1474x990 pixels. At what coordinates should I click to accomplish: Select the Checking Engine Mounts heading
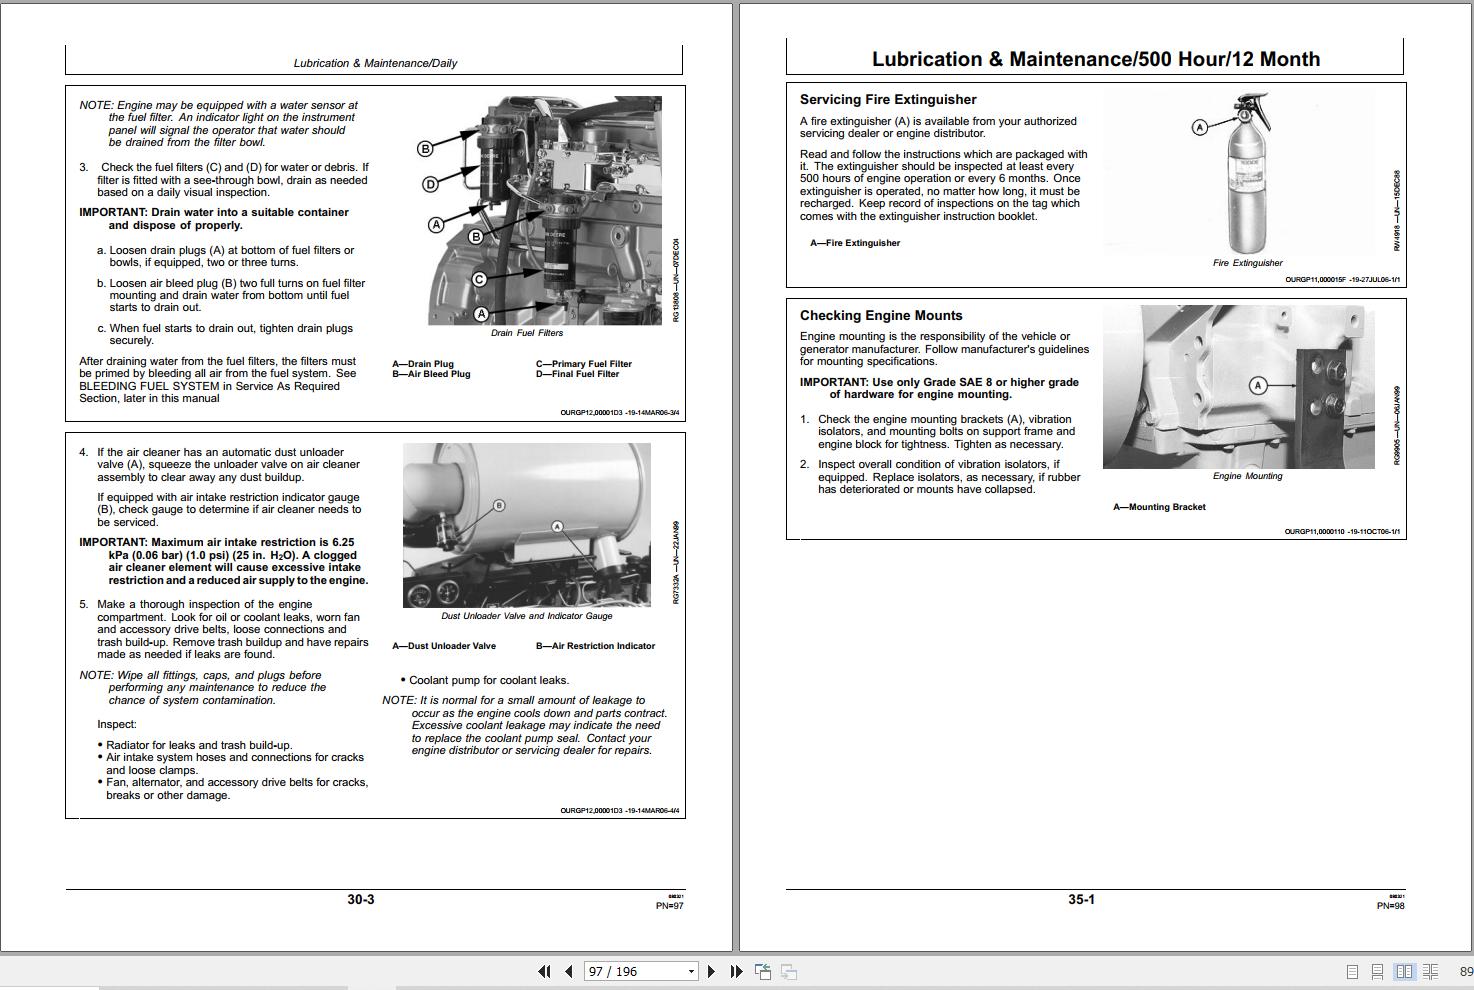point(880,315)
